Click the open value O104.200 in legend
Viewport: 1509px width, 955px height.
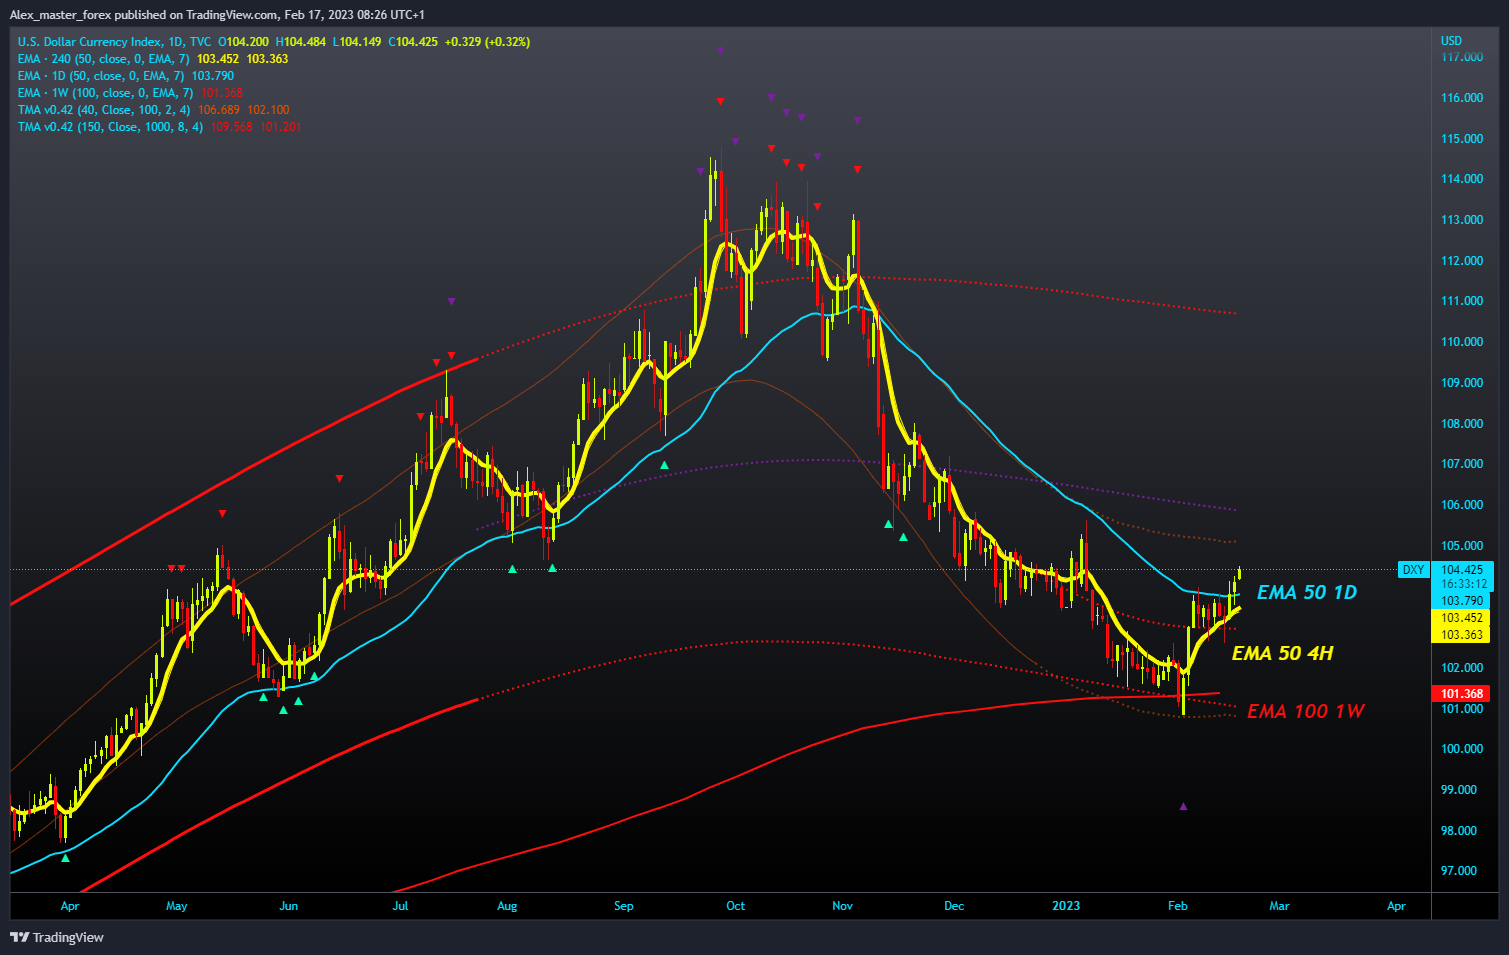tap(243, 42)
